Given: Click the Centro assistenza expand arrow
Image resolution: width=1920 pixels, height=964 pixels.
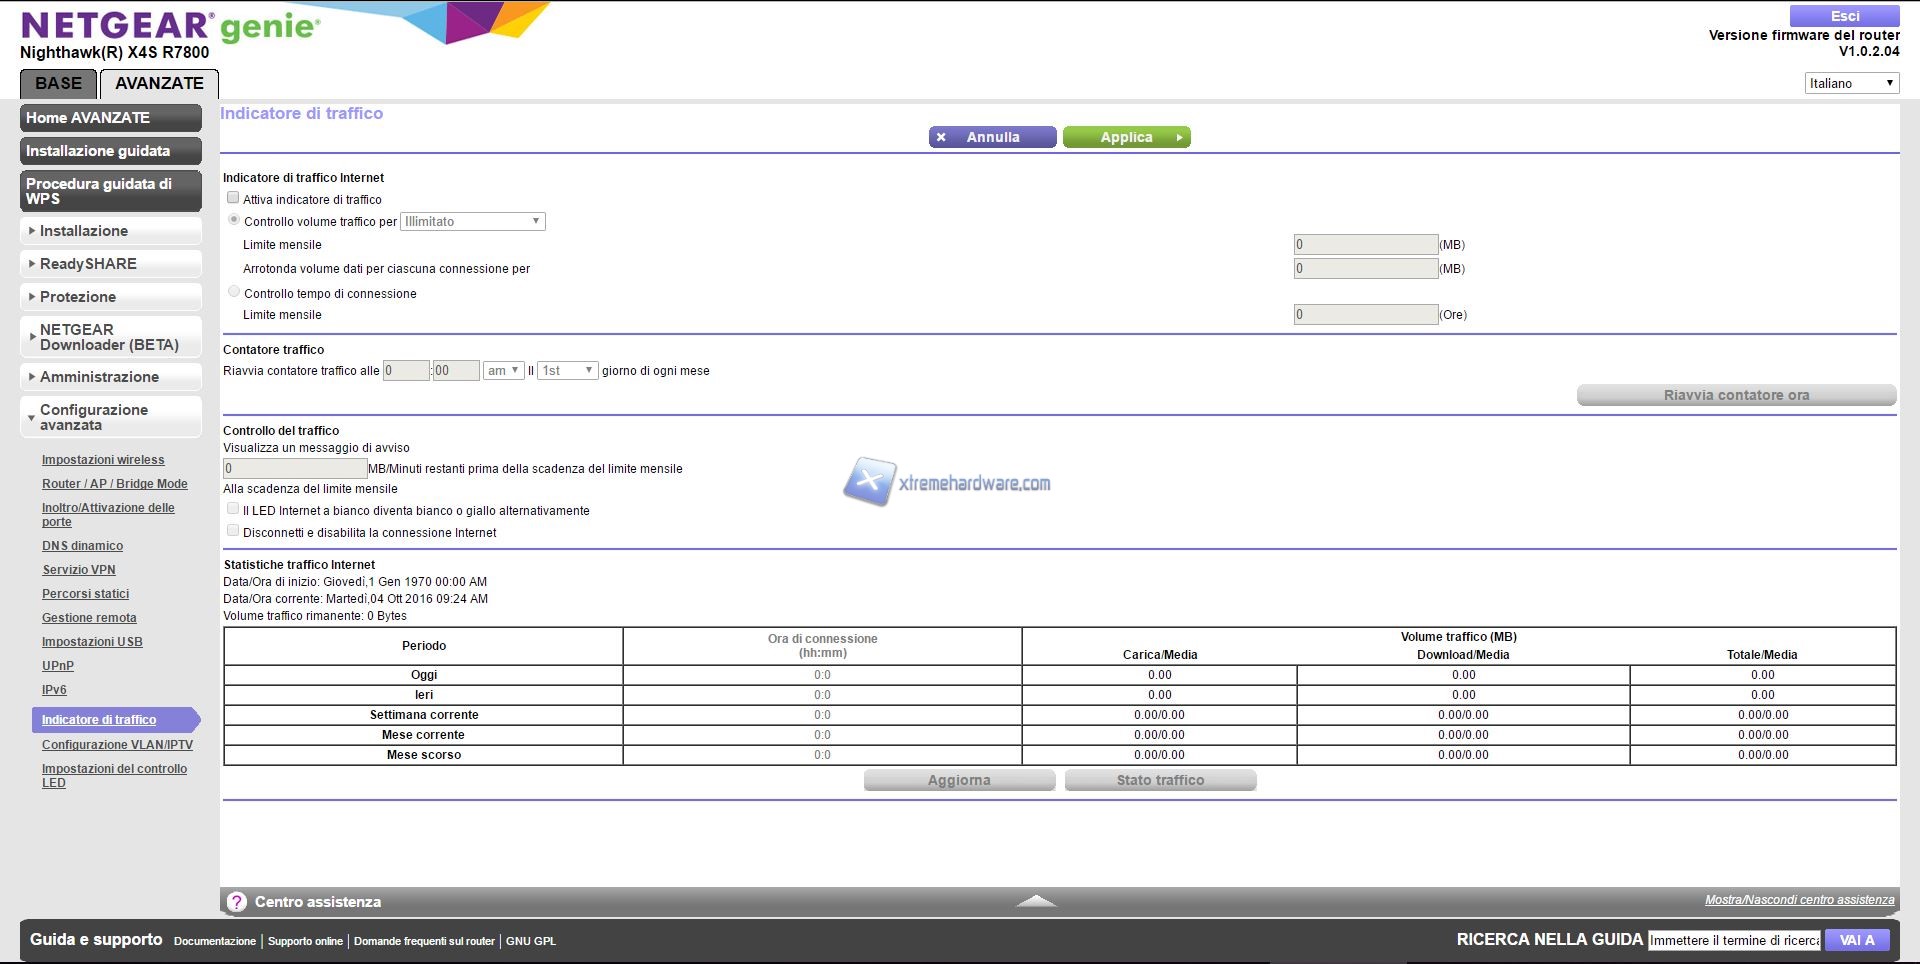Looking at the screenshot, I should 1036,901.
